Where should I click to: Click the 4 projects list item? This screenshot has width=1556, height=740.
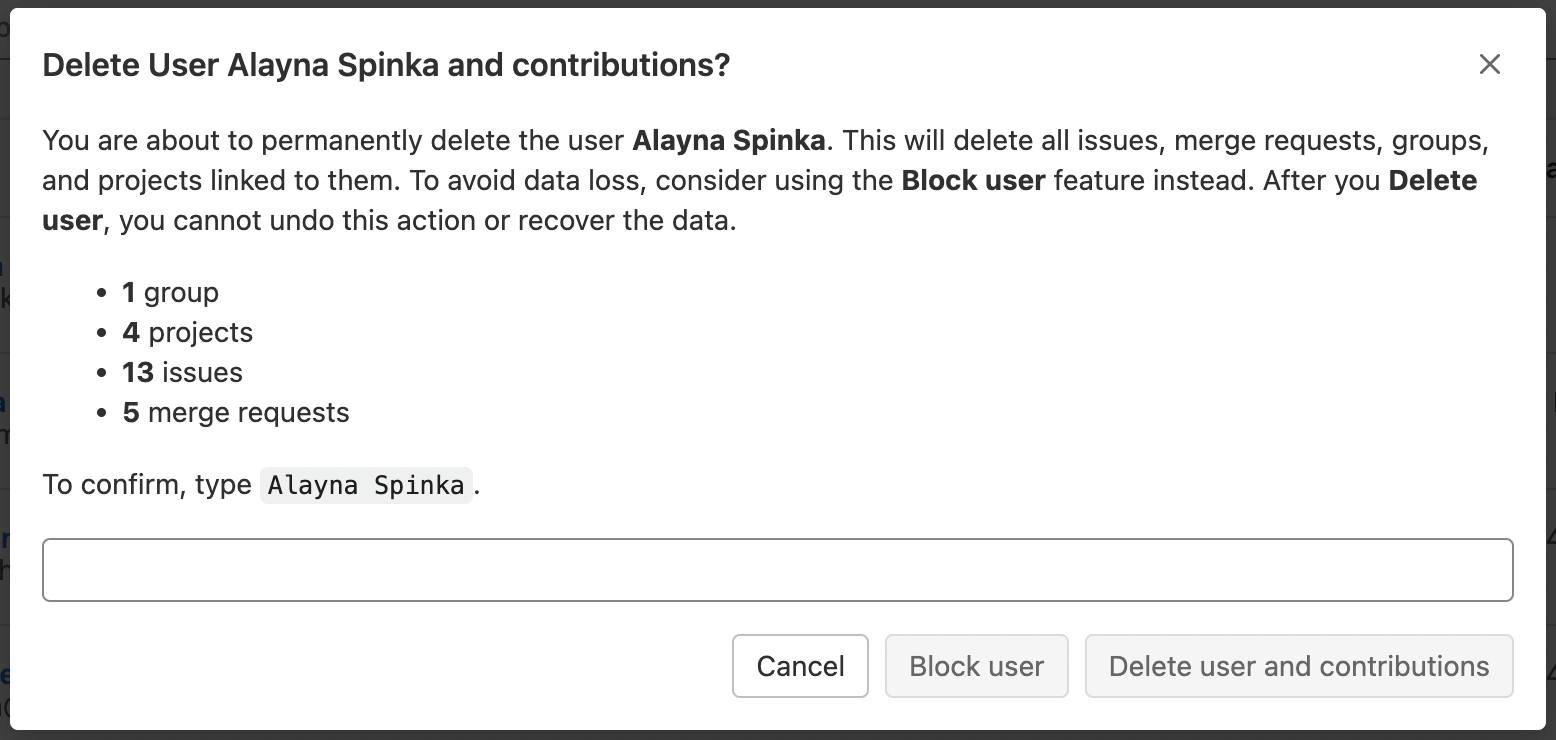click(x=187, y=332)
